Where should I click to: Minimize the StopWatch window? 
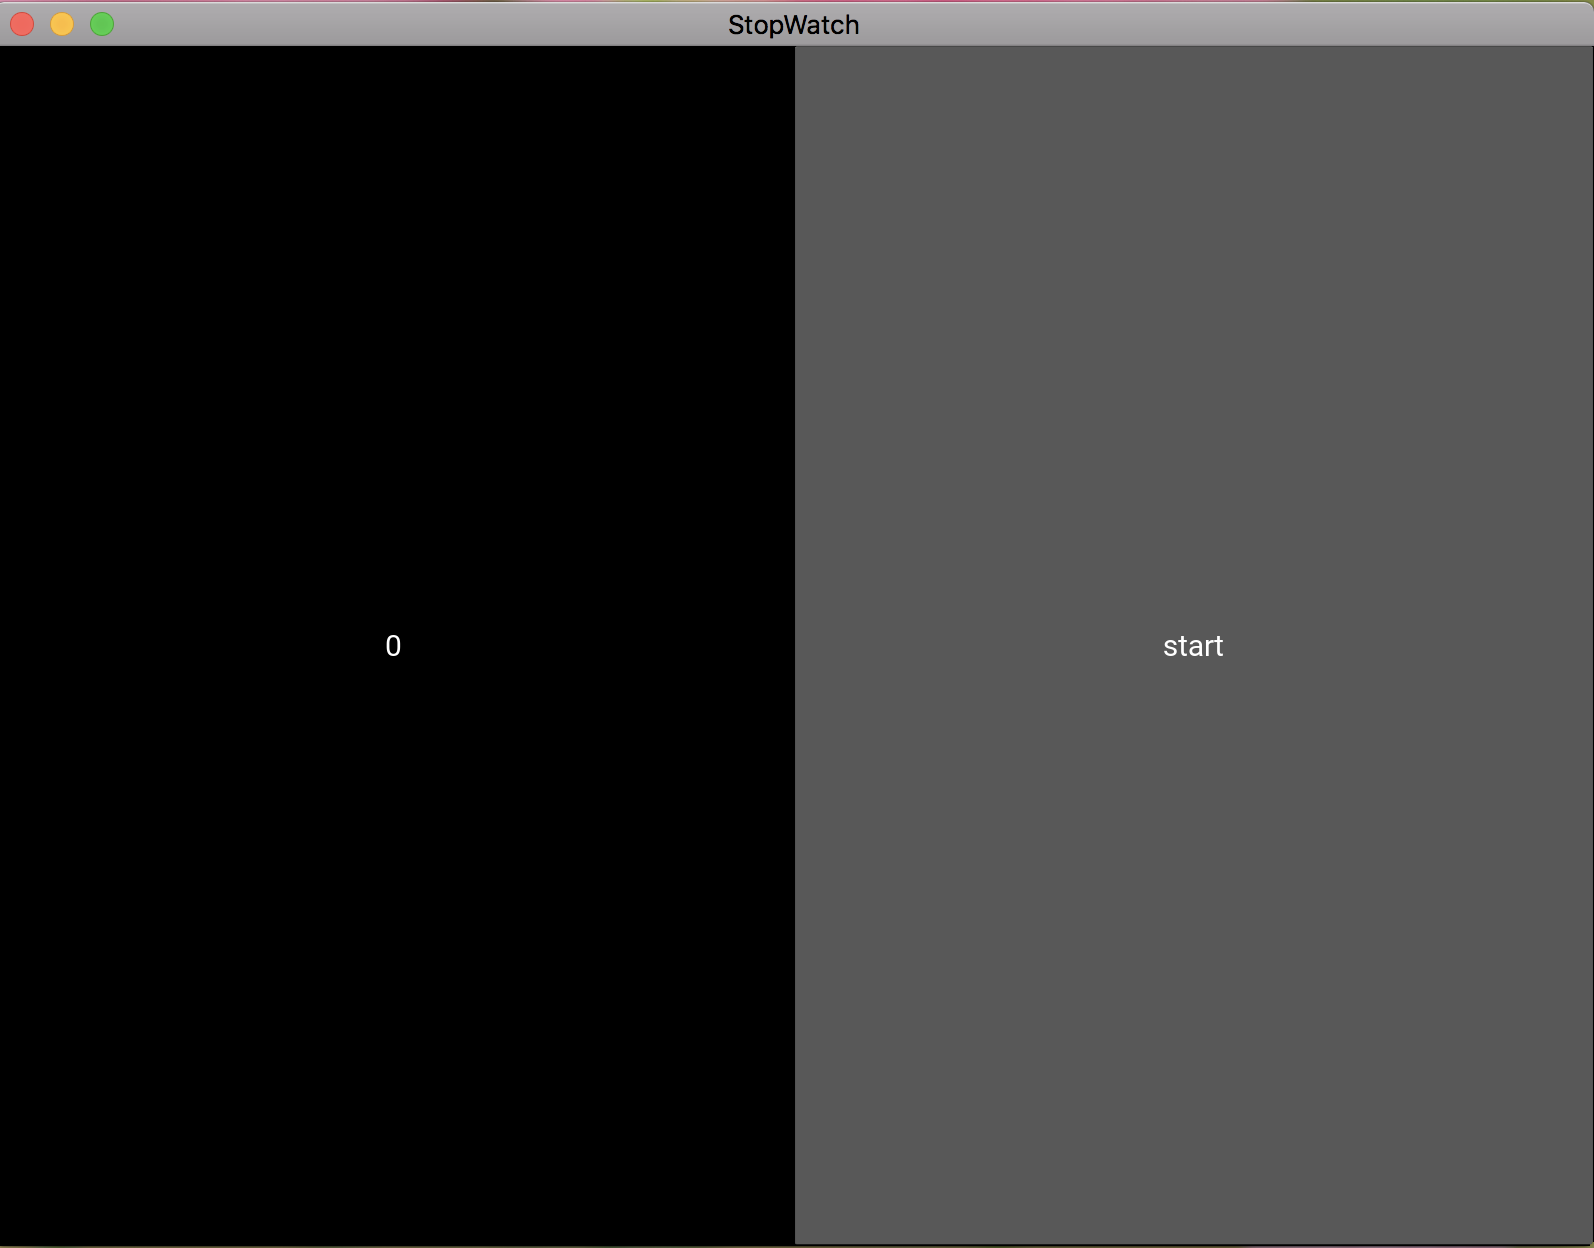(62, 24)
